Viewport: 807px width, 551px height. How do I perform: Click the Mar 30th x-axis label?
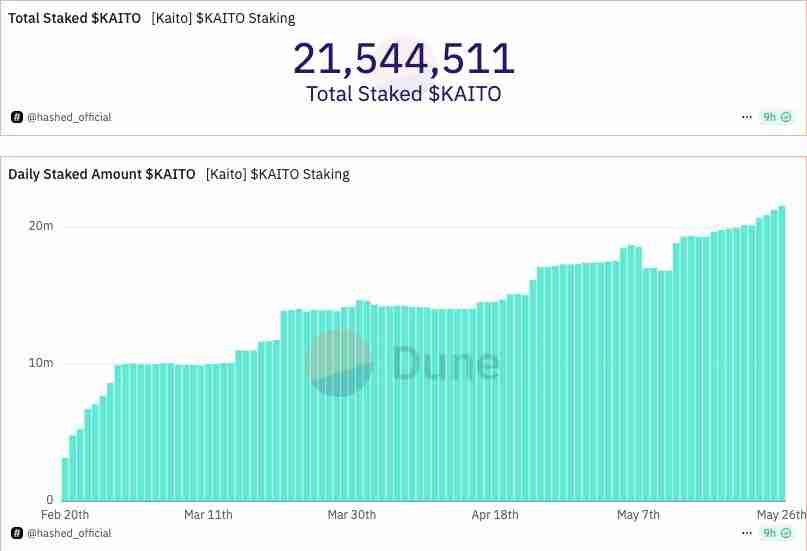(352, 515)
